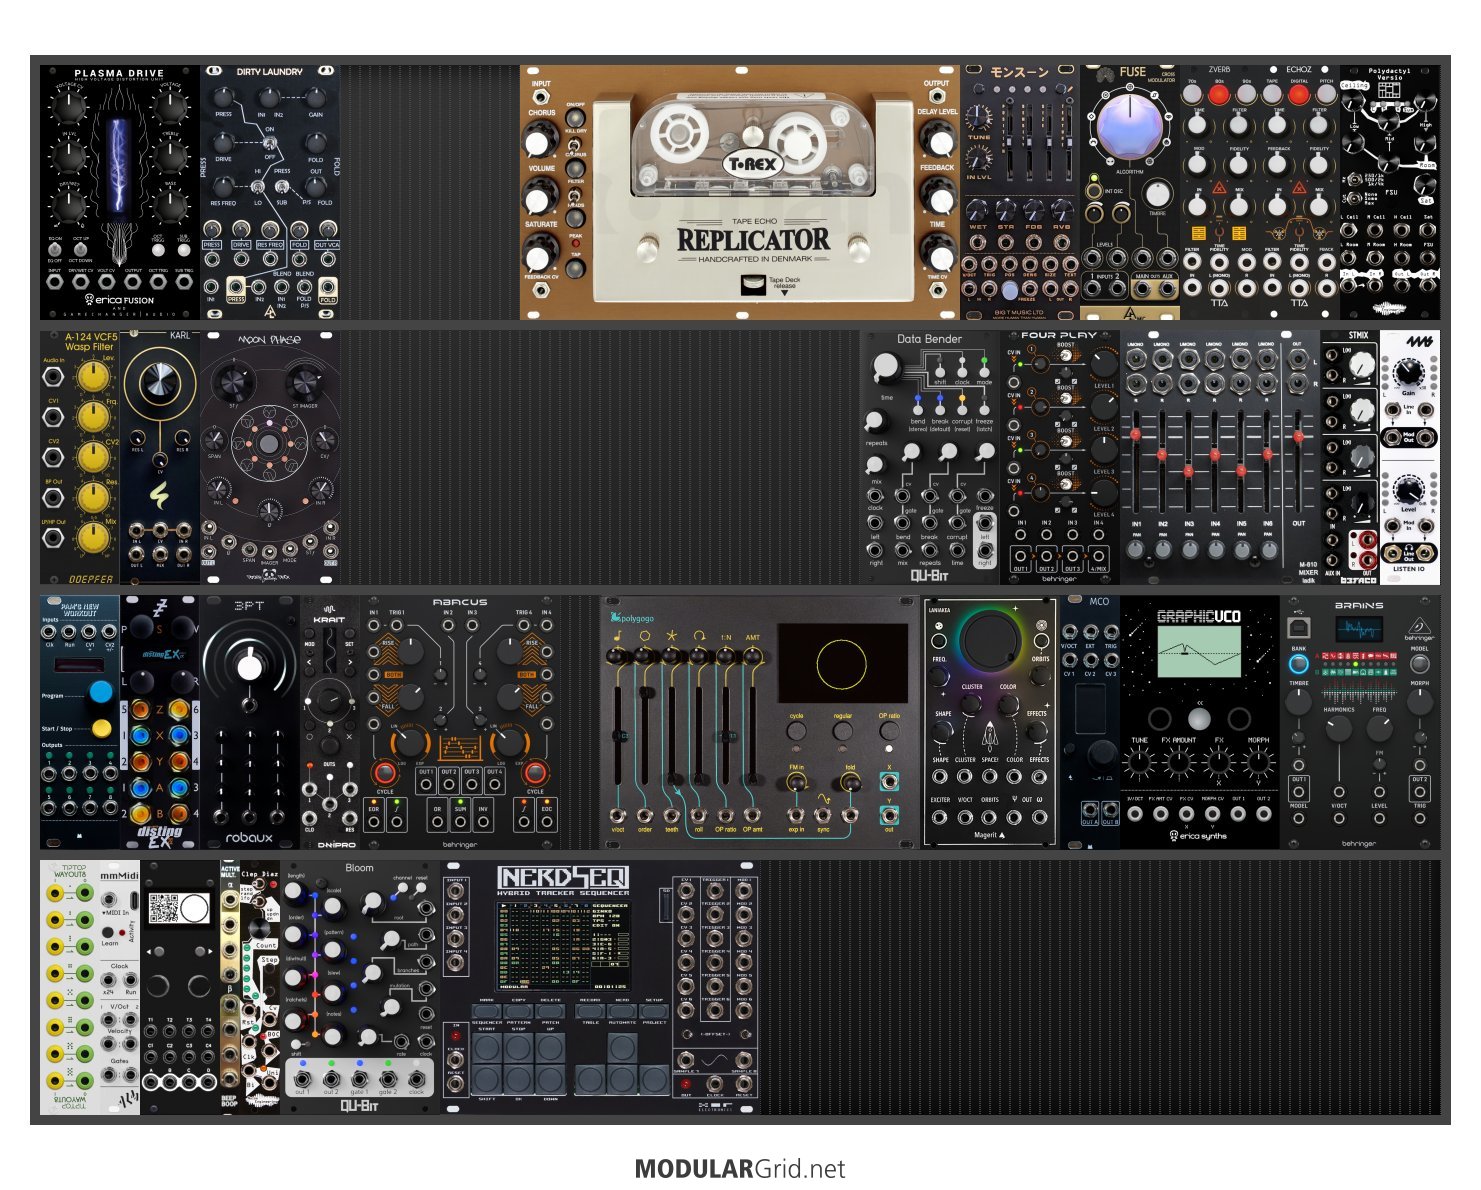Click the Model button on Brains

[x=1419, y=662]
